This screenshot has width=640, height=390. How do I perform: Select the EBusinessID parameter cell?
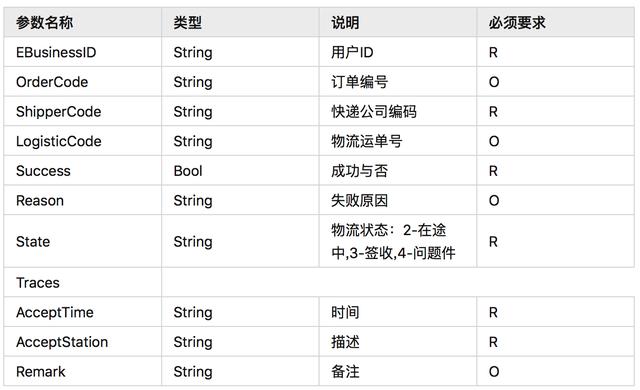pos(83,52)
